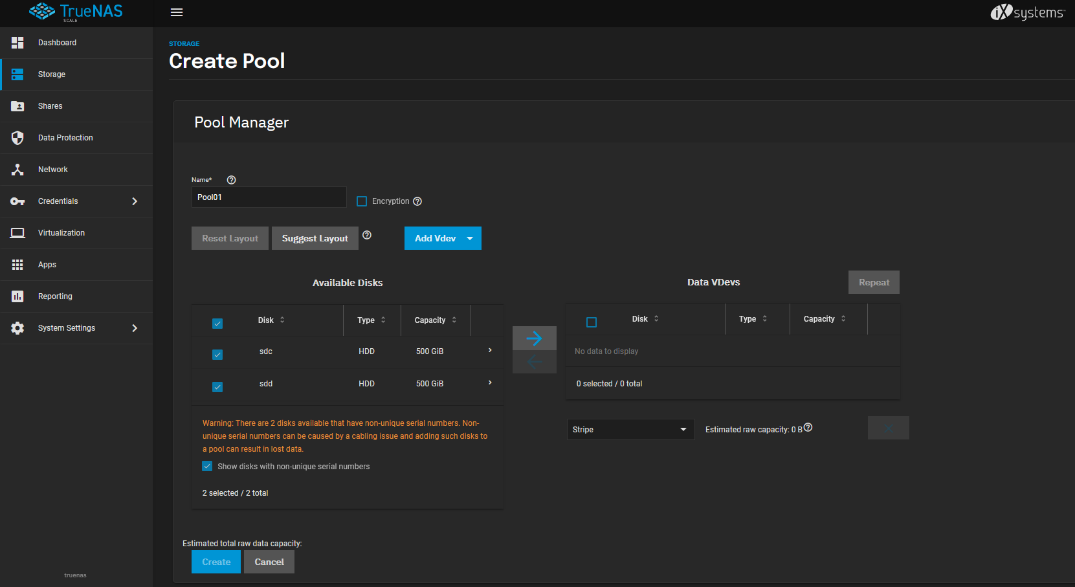Viewport: 1075px width, 587px height.
Task: Click 'HDD' type in the sdd row
Action: click(x=367, y=383)
